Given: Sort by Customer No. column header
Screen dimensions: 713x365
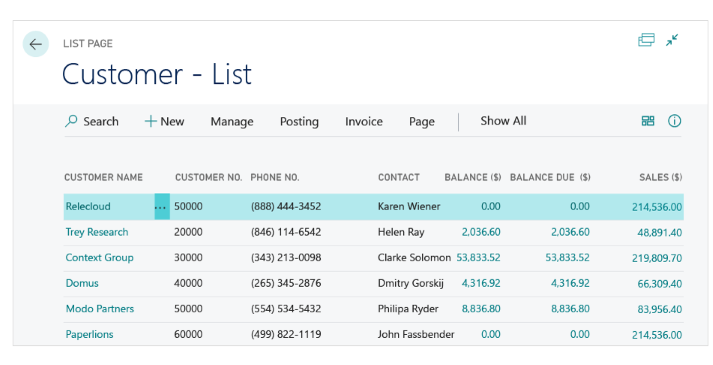Looking at the screenshot, I should 209,177.
